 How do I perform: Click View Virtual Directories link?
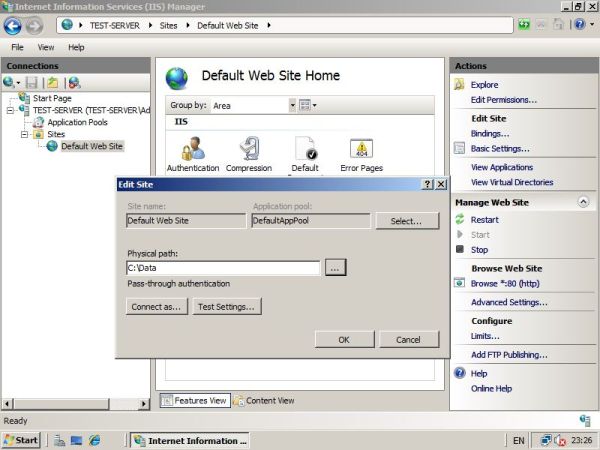coord(512,182)
